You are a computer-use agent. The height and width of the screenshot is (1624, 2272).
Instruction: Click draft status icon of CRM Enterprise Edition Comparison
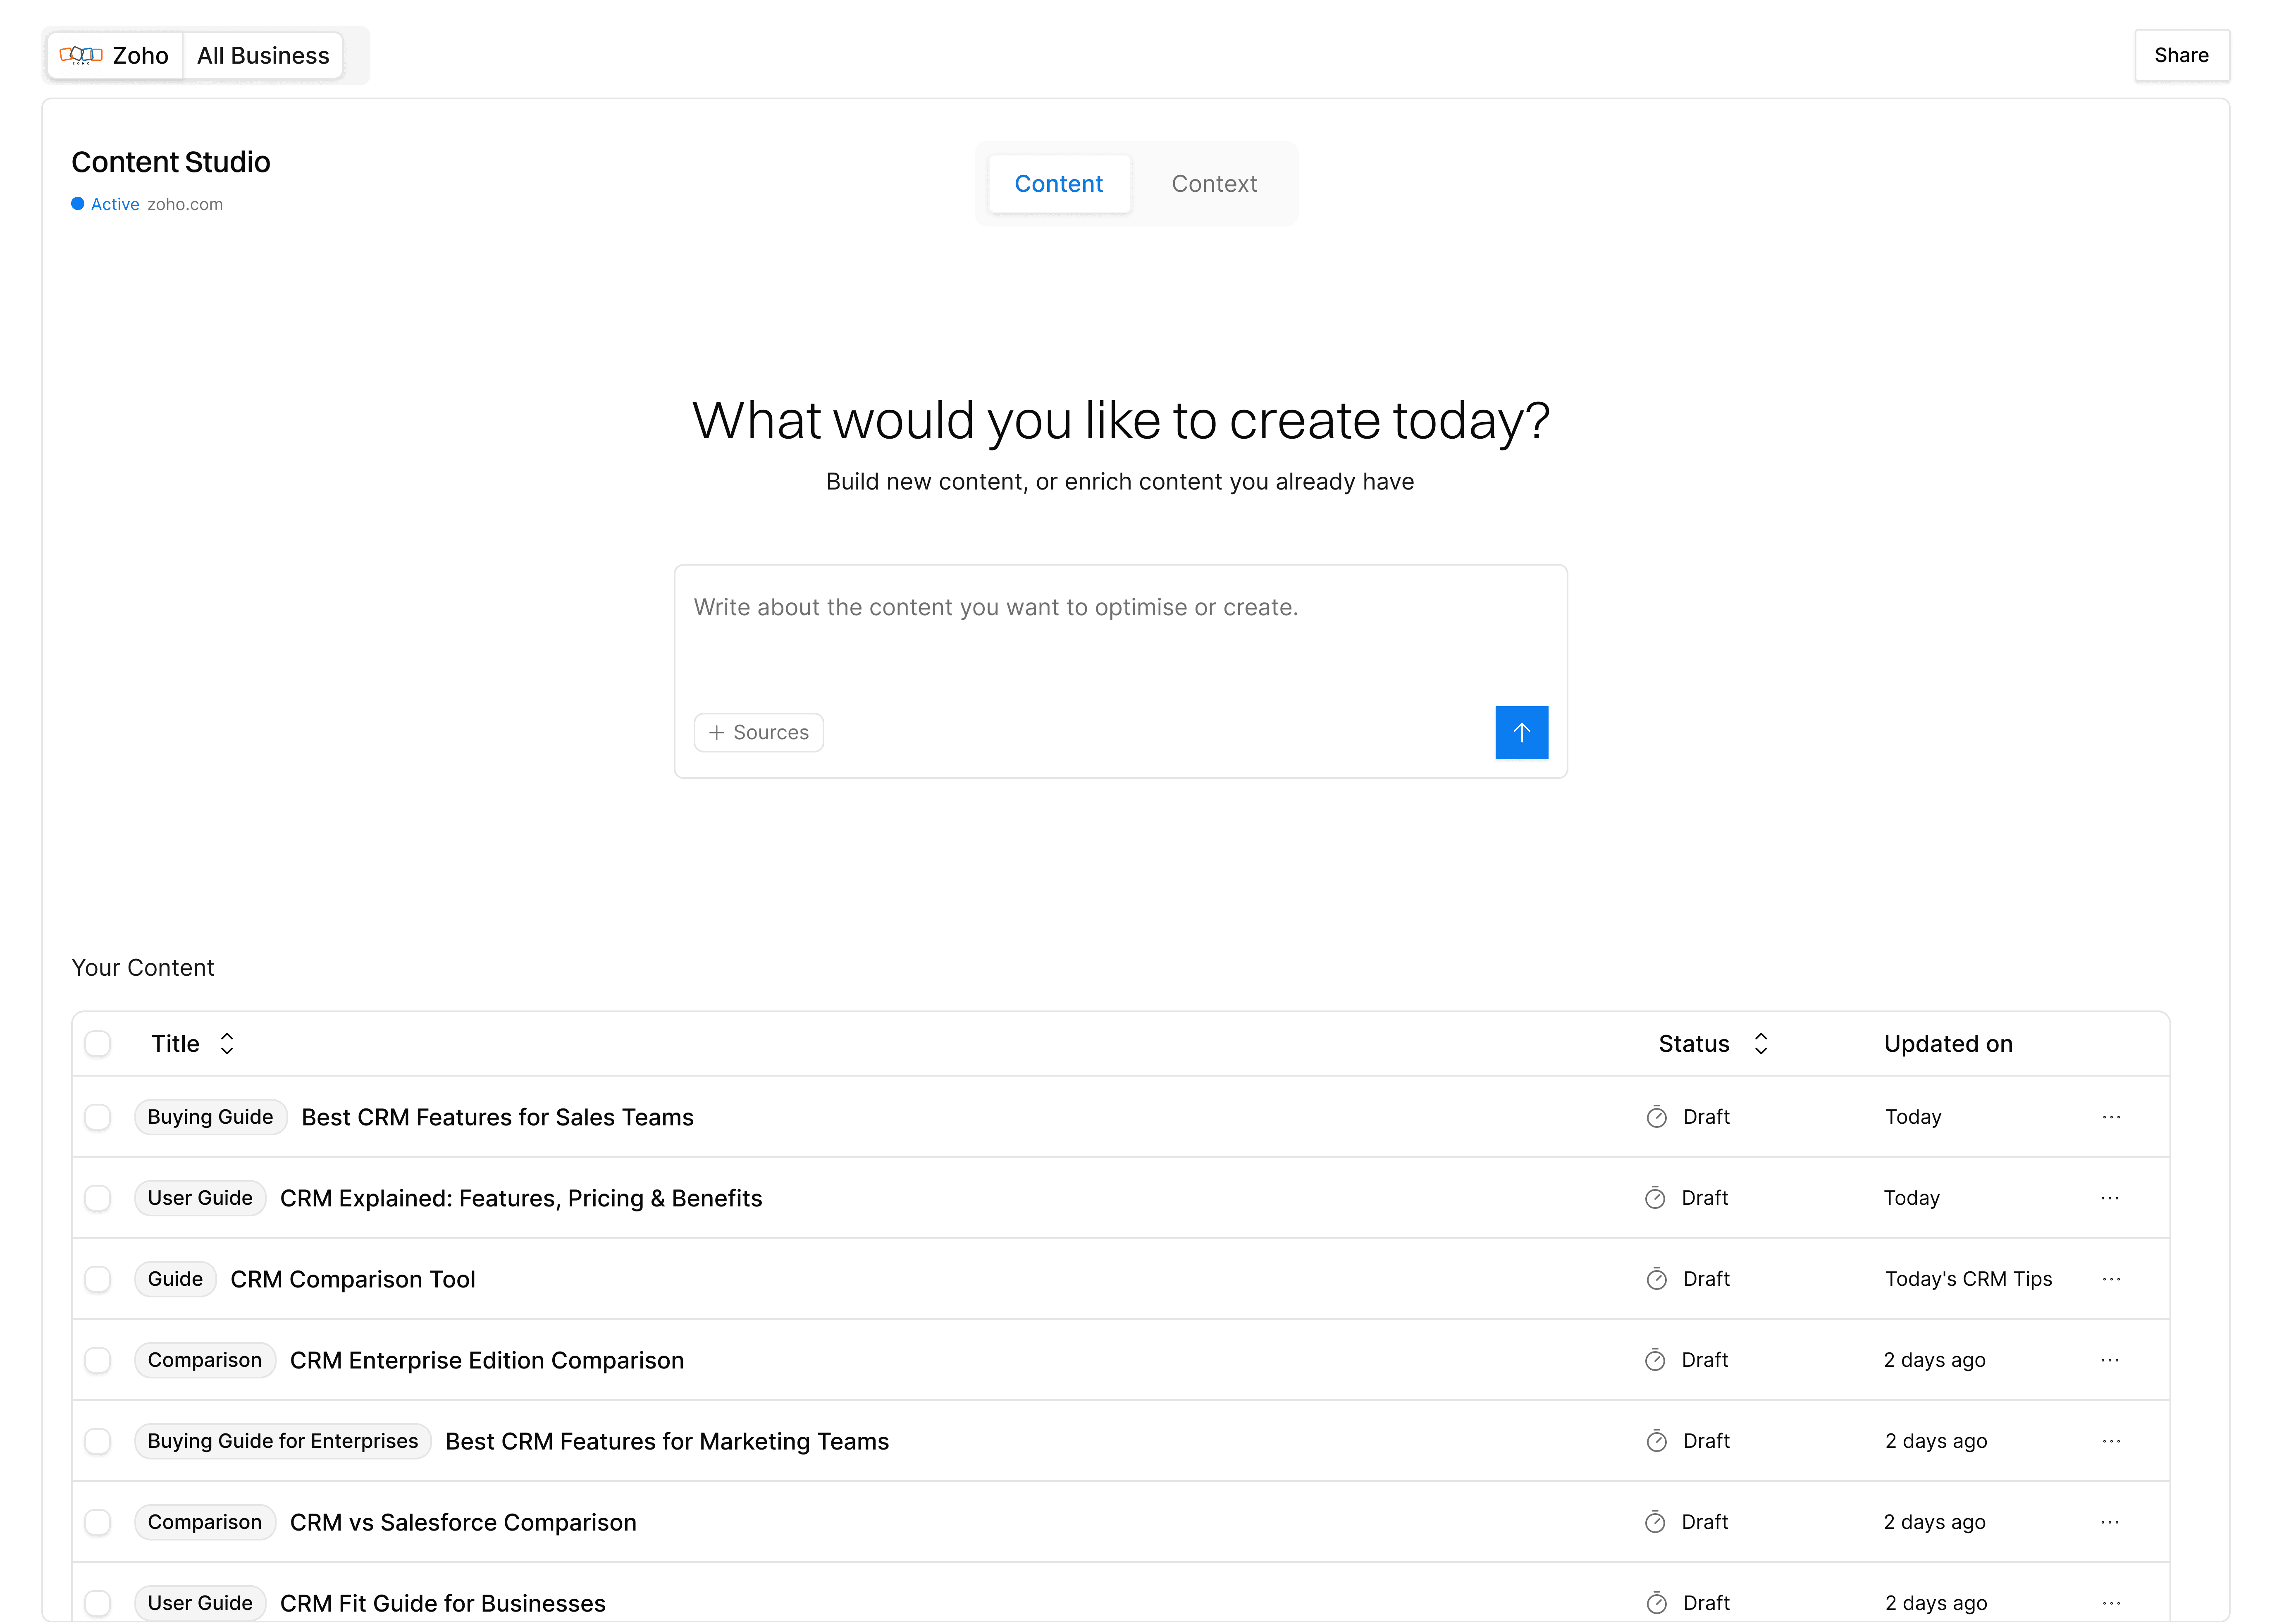(x=1655, y=1360)
